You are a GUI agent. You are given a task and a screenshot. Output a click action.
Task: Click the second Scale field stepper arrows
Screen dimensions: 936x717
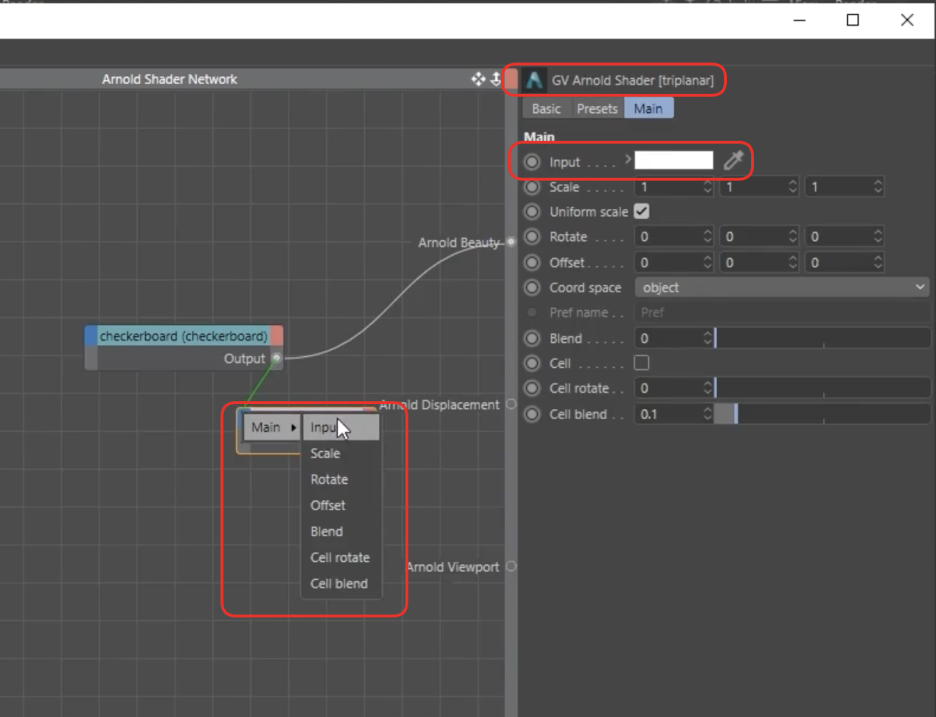pos(793,187)
